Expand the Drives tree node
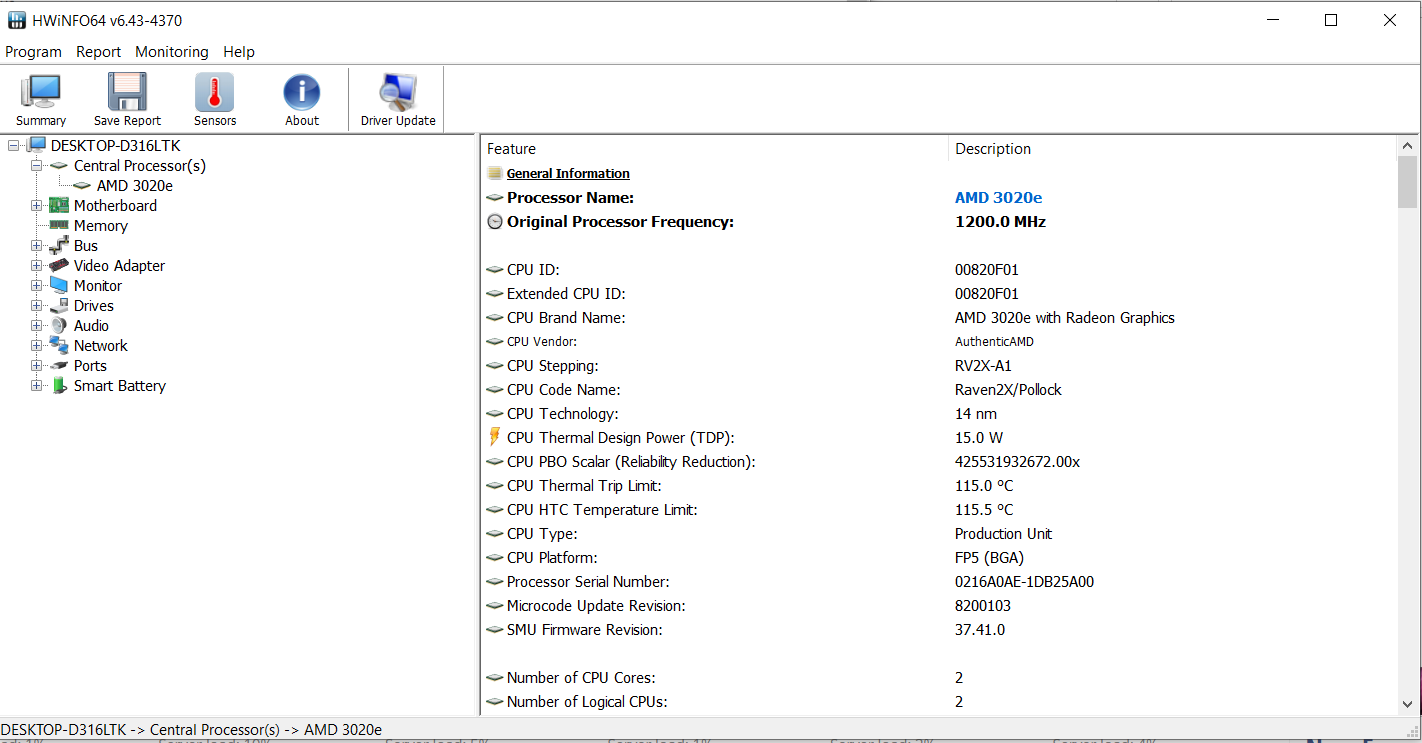This screenshot has height=743, width=1422. pyautogui.click(x=37, y=306)
